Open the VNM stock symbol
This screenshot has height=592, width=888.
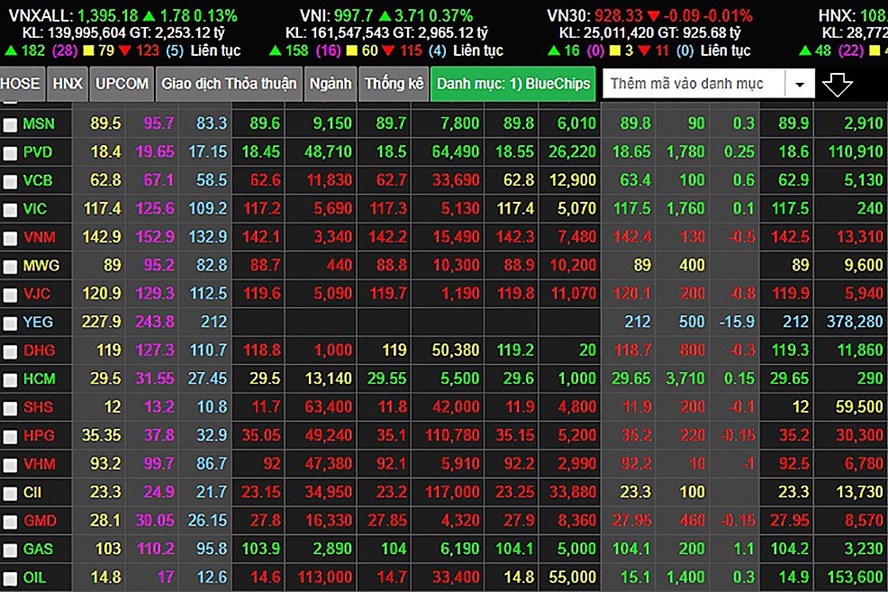[x=38, y=238]
